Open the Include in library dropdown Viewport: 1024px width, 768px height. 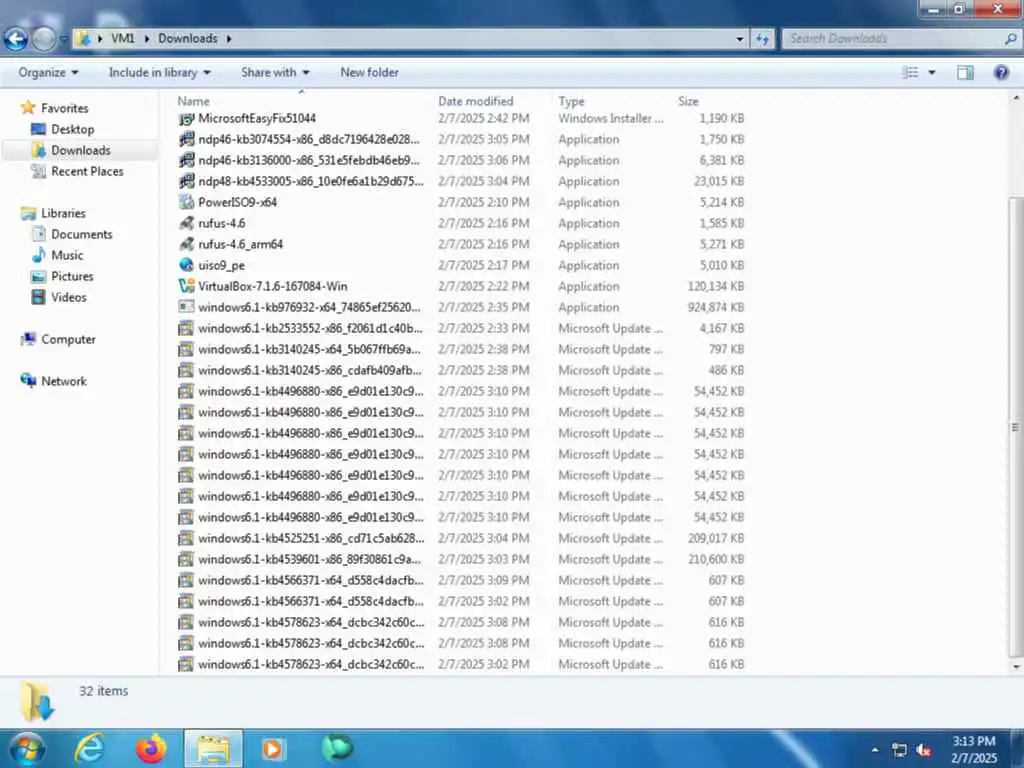[x=159, y=72]
